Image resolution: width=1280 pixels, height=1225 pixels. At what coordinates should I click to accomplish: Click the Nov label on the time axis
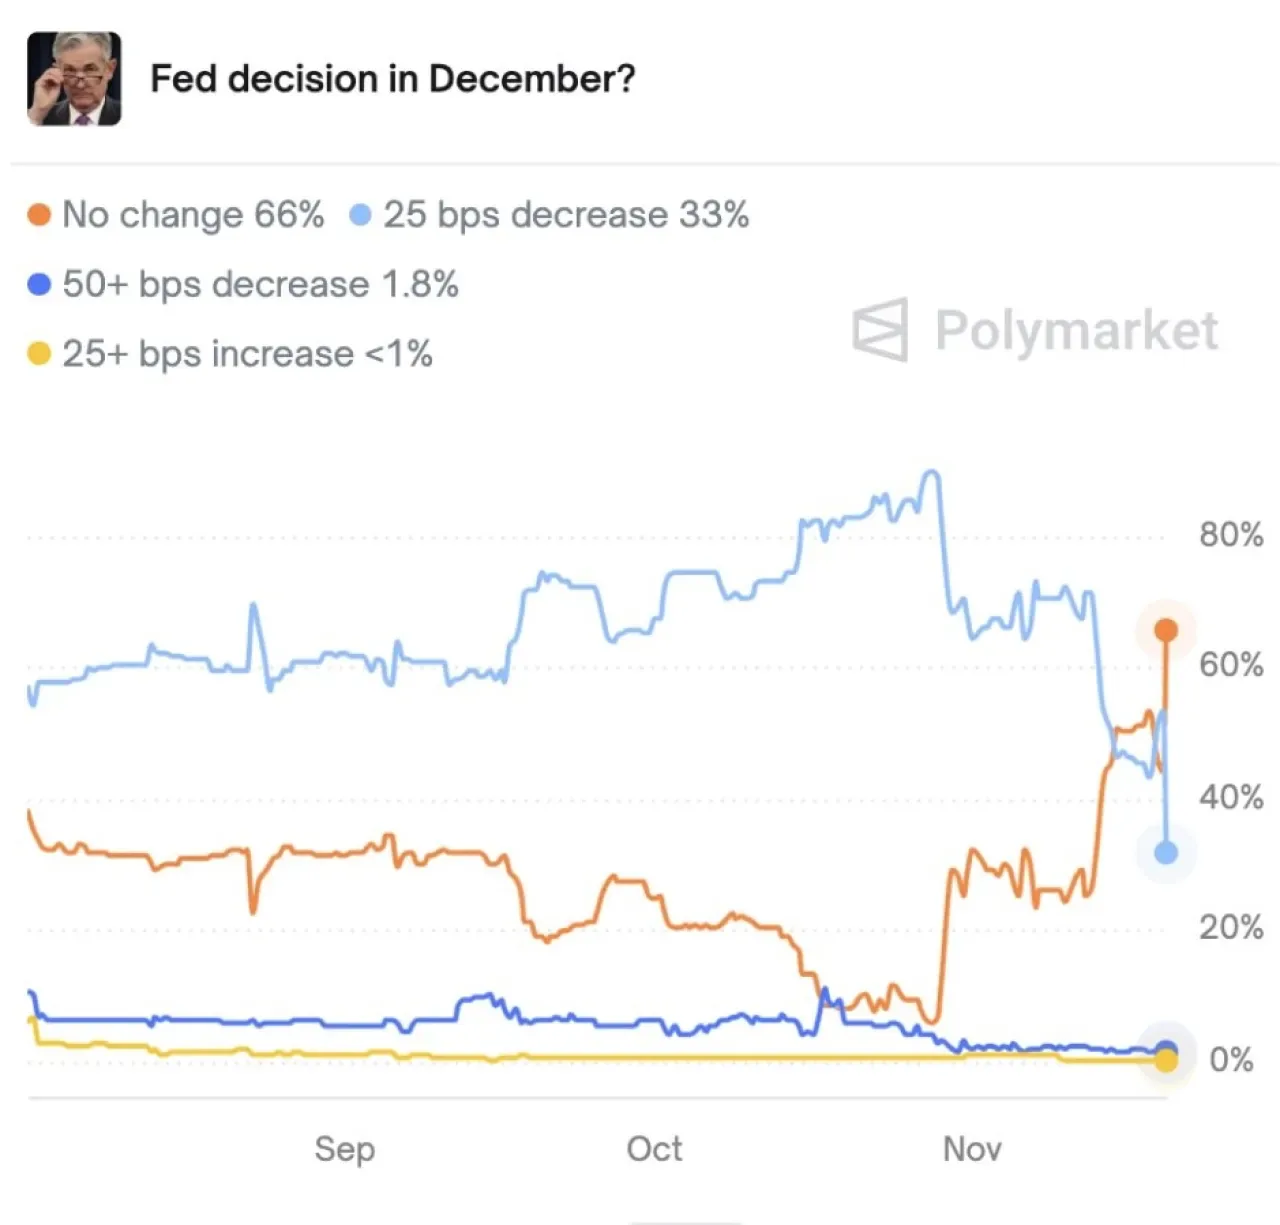click(x=972, y=1148)
